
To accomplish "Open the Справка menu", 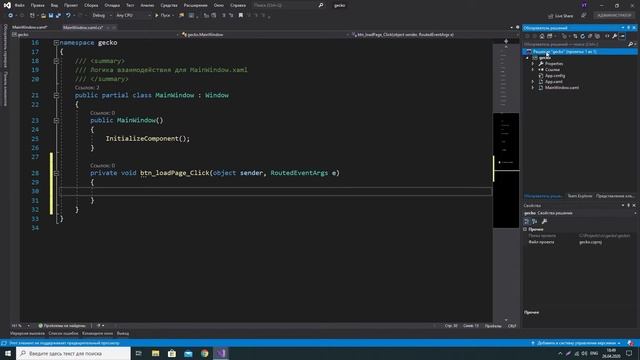I will (238, 5).
